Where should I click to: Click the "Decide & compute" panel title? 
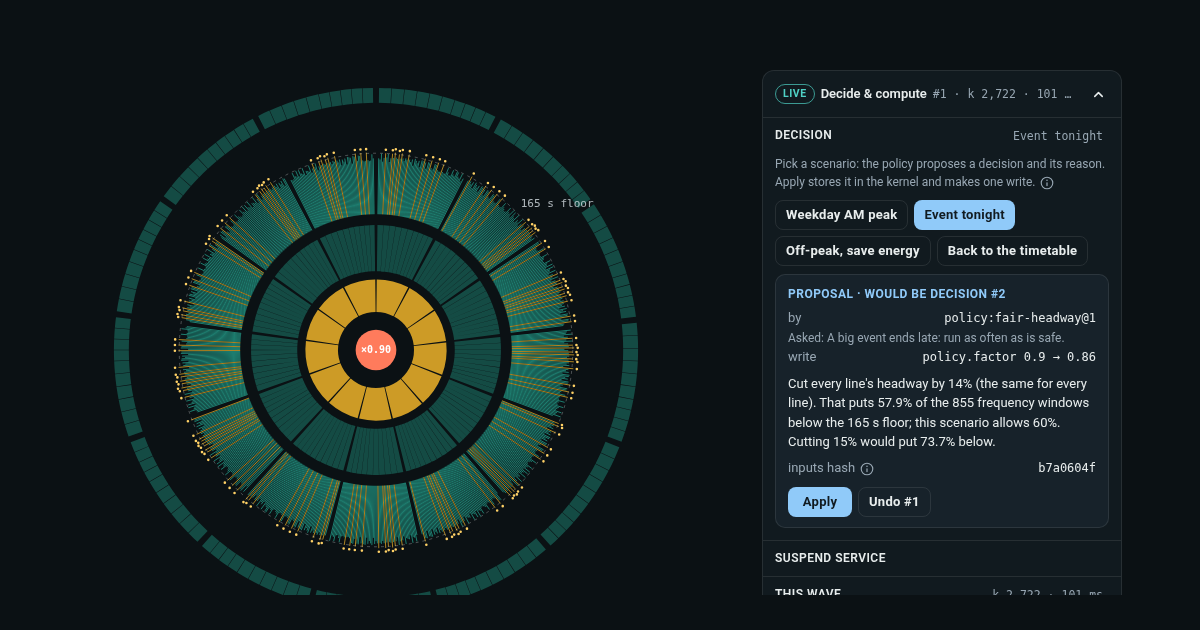click(874, 94)
